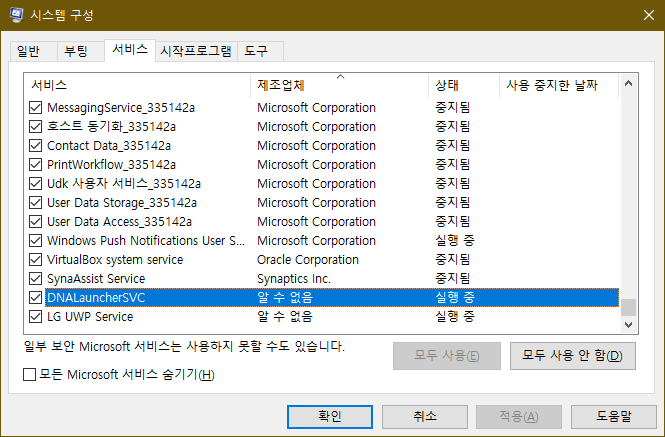The image size is (665, 437).
Task: Toggle Contact Data_335142a checkbox
Action: click(x=36, y=146)
